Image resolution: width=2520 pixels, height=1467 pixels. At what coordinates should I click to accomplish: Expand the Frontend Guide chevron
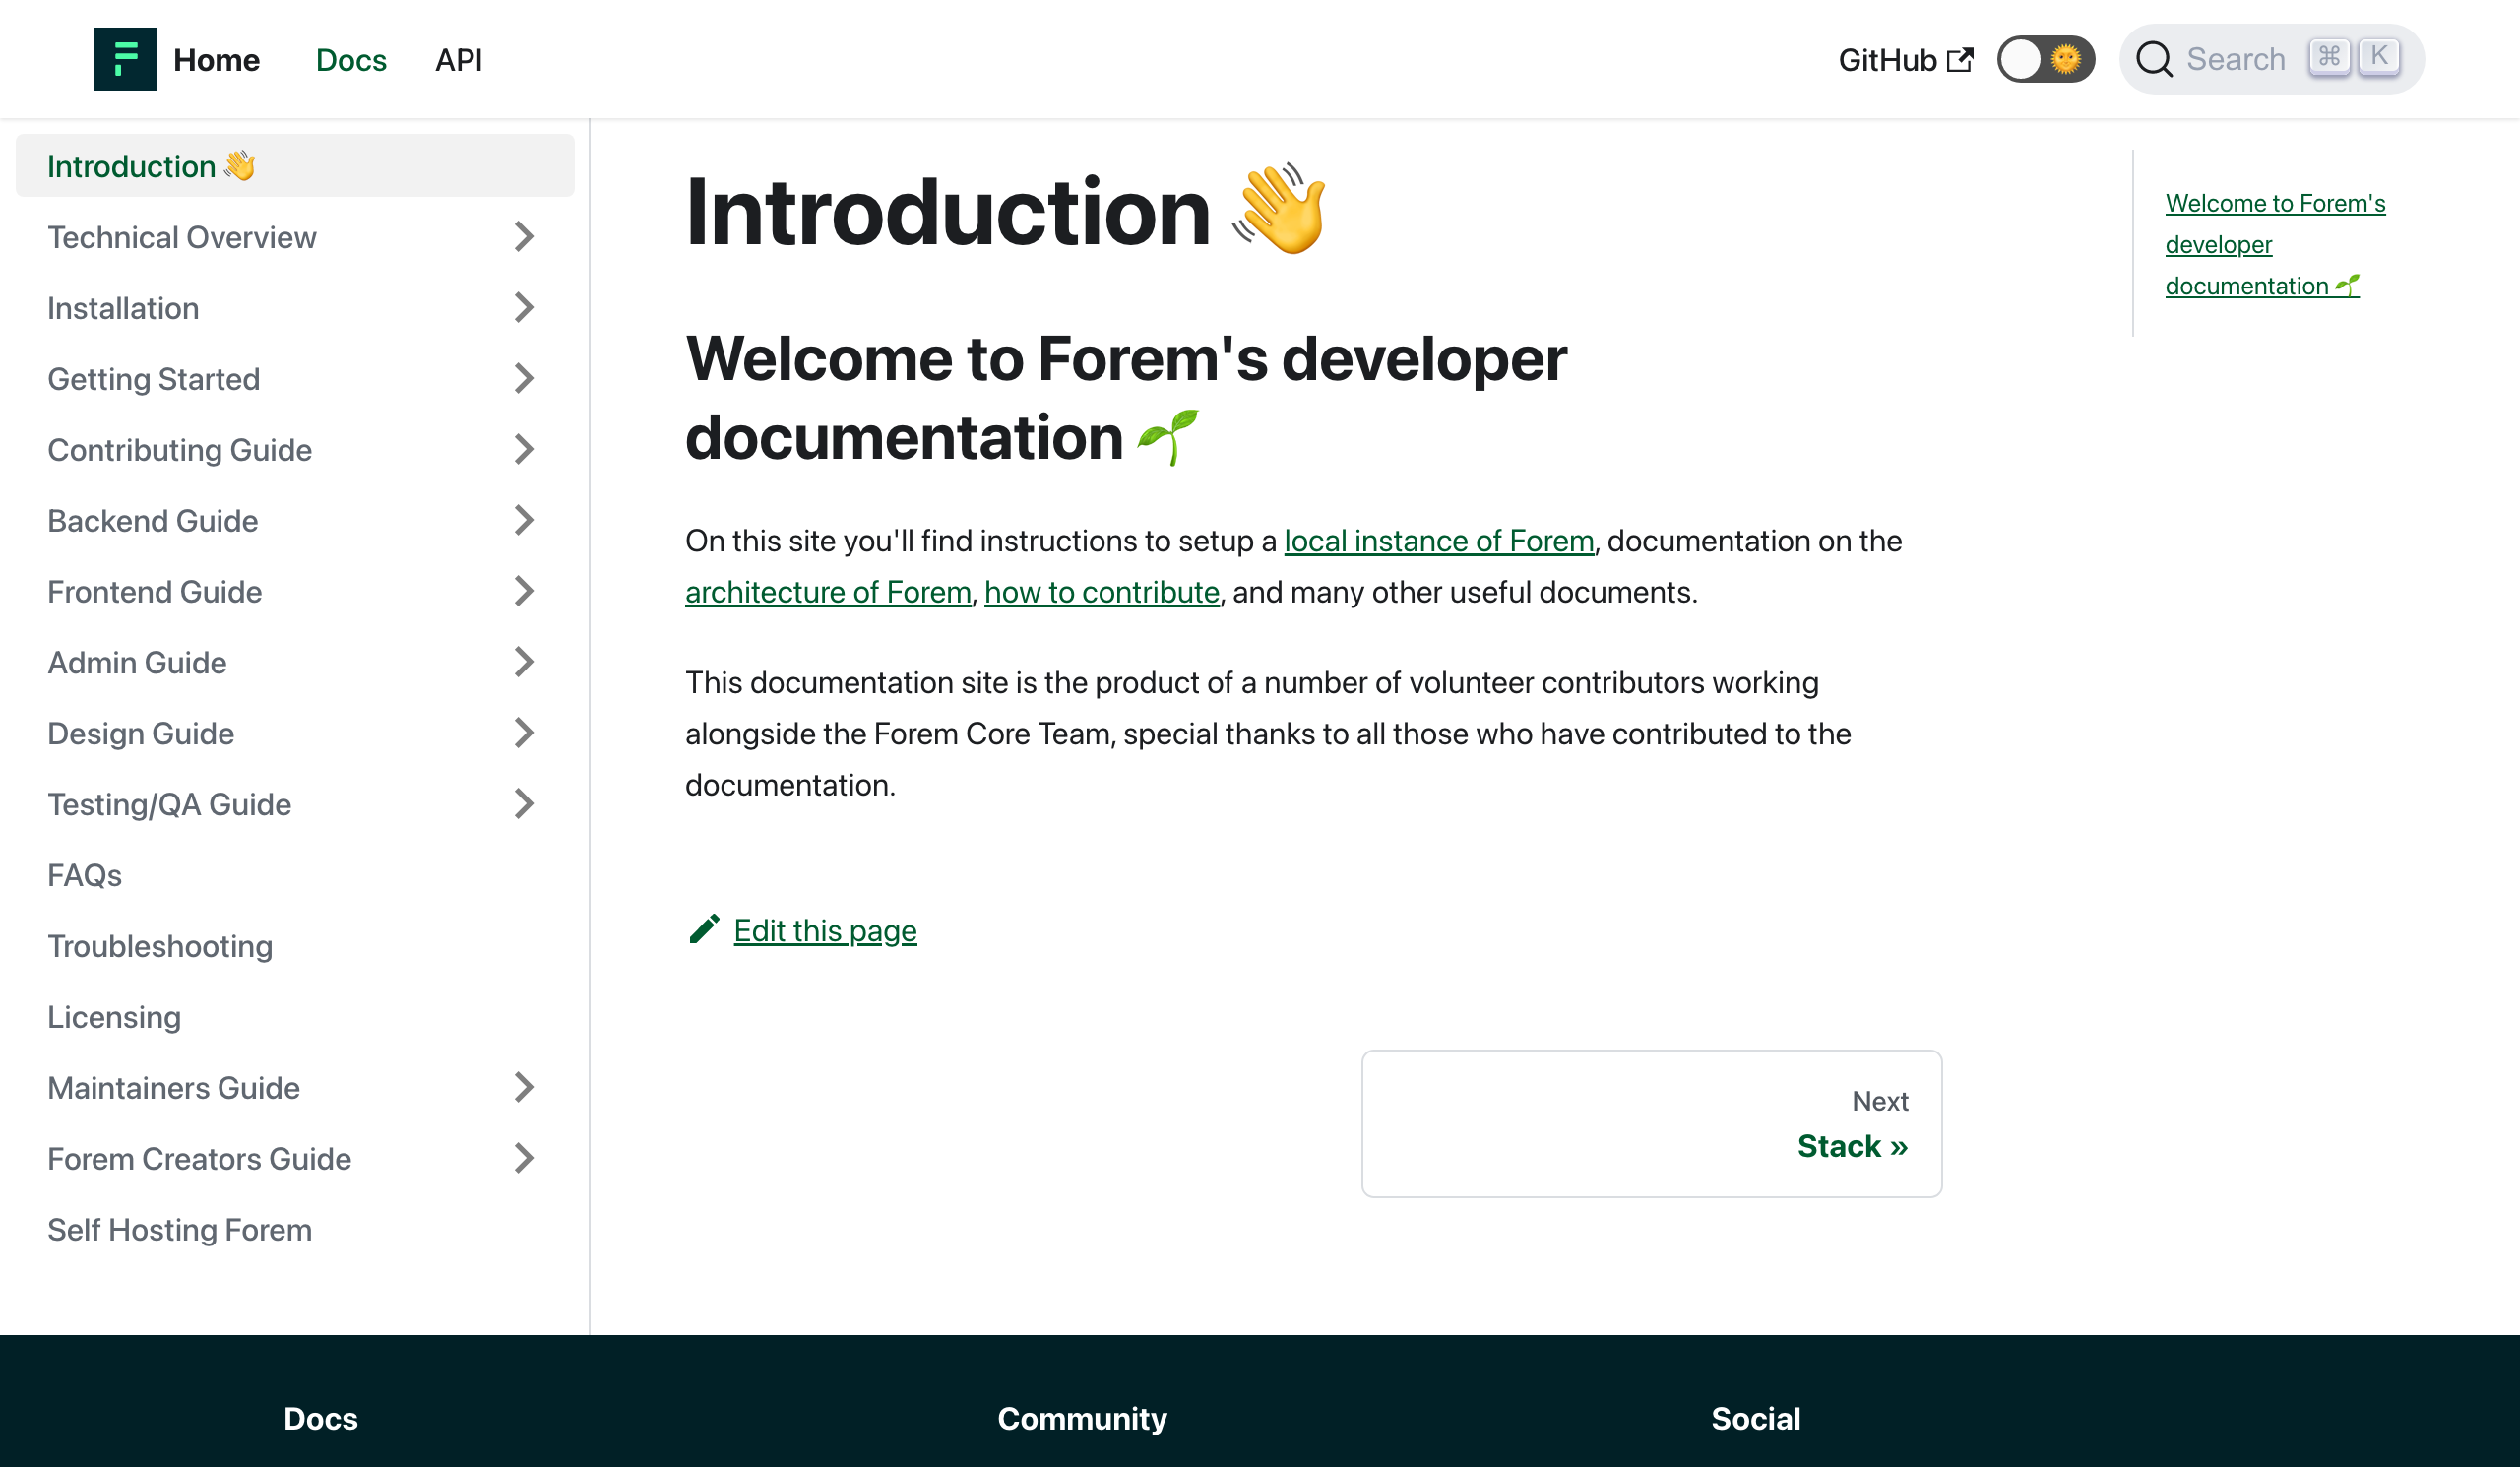coord(523,592)
